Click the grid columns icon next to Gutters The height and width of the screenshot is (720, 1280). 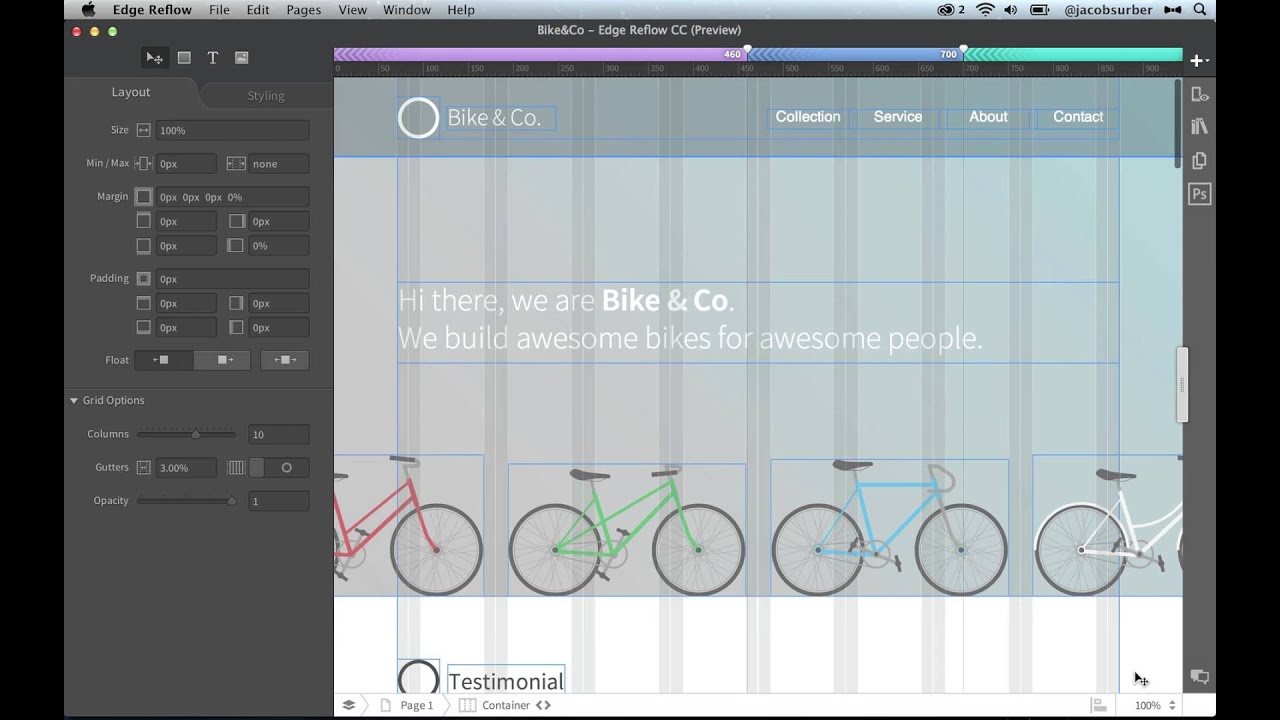point(236,467)
